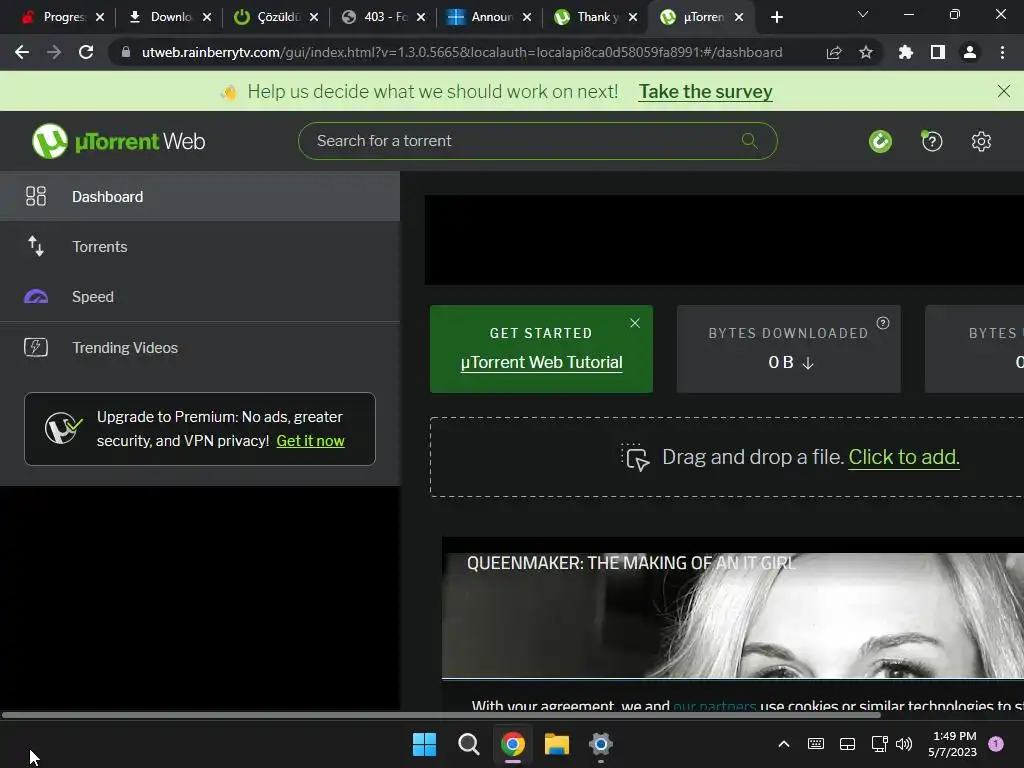Screen dimensions: 1024x768
Task: Open the browser extensions puzzle icon
Action: [905, 52]
